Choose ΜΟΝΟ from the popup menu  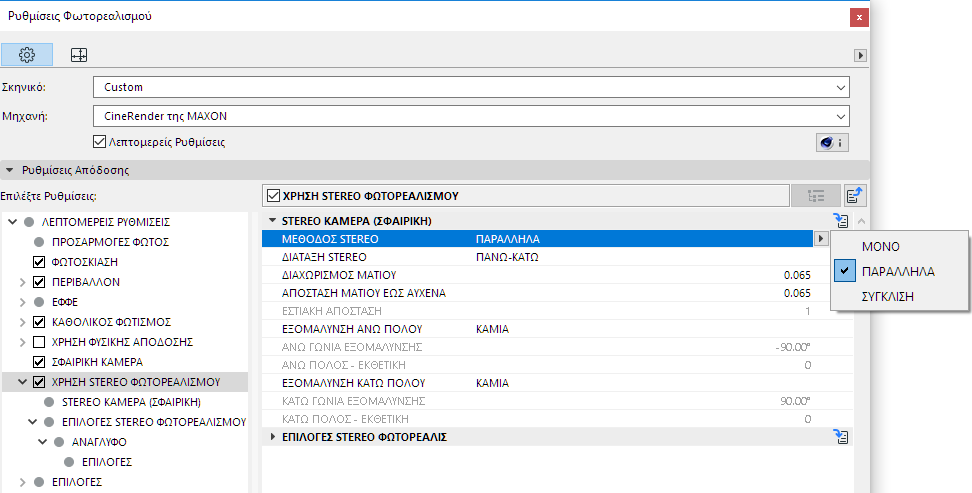coord(880,247)
